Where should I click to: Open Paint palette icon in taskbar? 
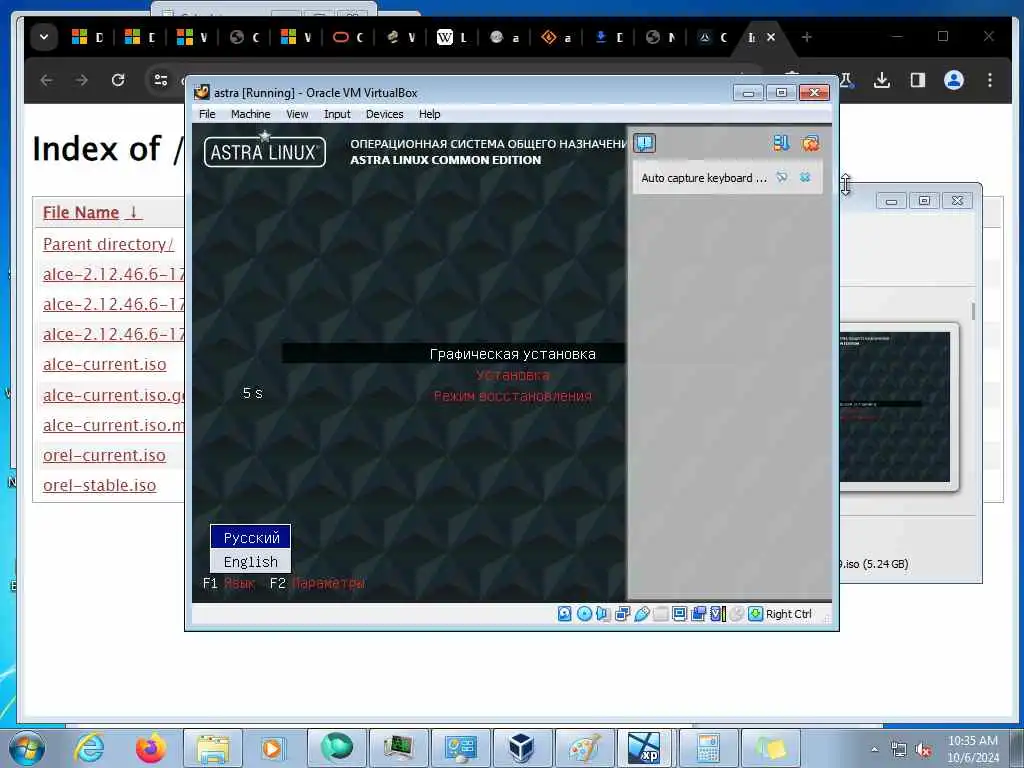point(584,748)
